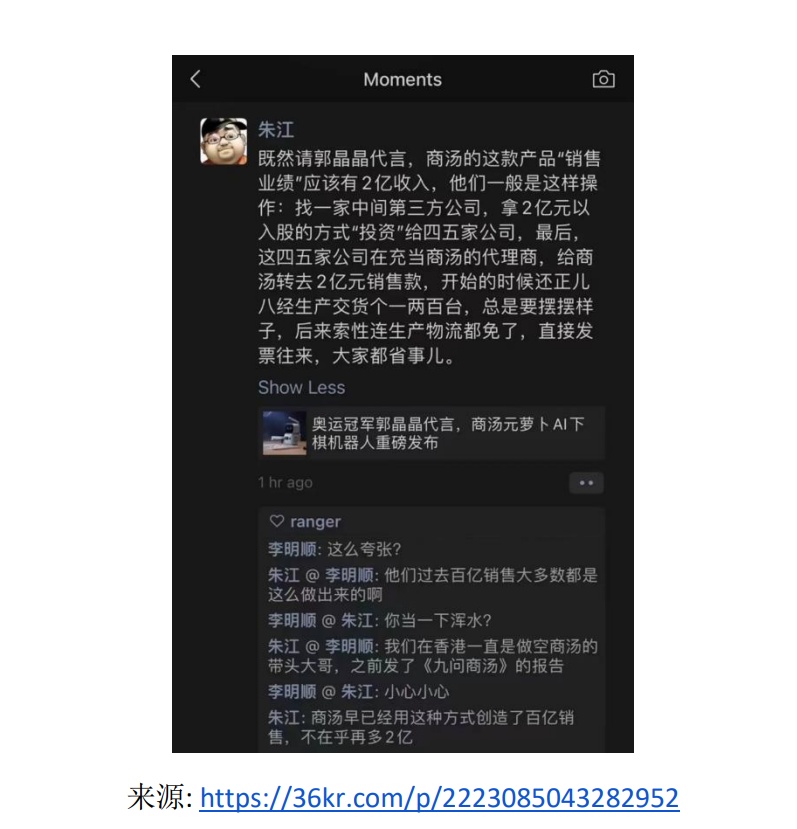Tap the 1 hr ago timestamp
The image size is (797, 829).
pyautogui.click(x=285, y=482)
